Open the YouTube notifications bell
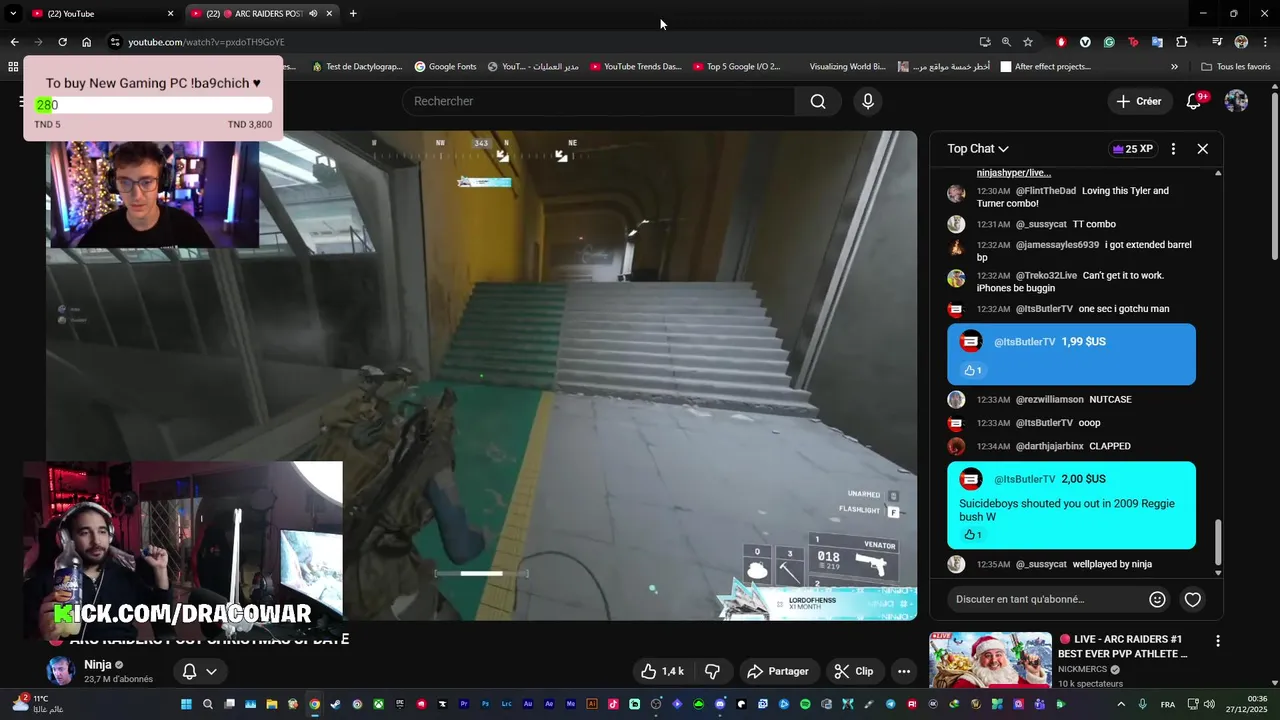1280x720 pixels. pyautogui.click(x=1194, y=101)
